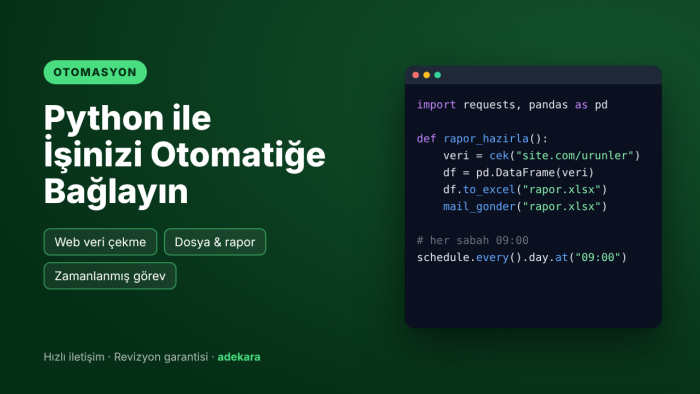Click the "df = pd.DataFrame(veri)" line
Image resolution: width=700 pixels, height=394 pixels.
518,173
